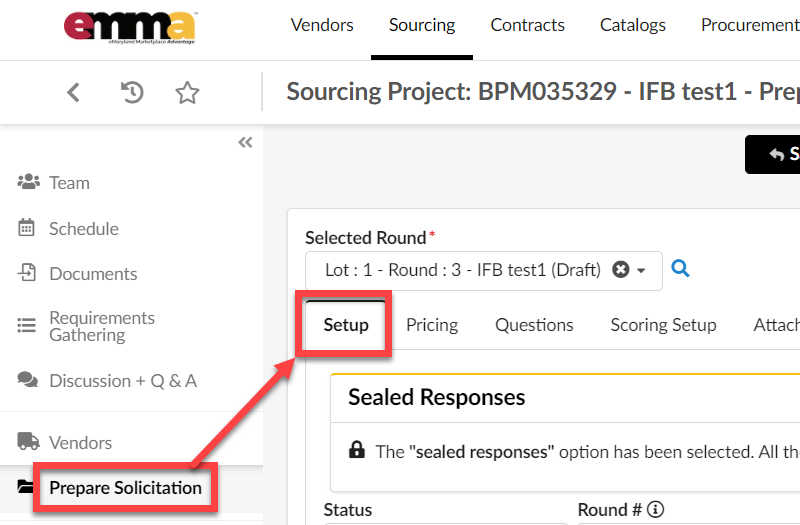Open Documents in the sidebar

tap(93, 274)
